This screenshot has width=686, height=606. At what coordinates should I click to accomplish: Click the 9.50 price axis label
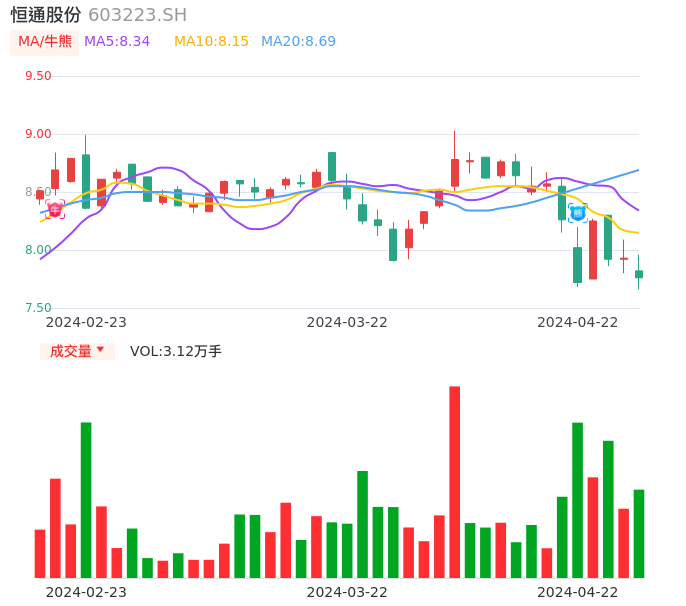38,76
